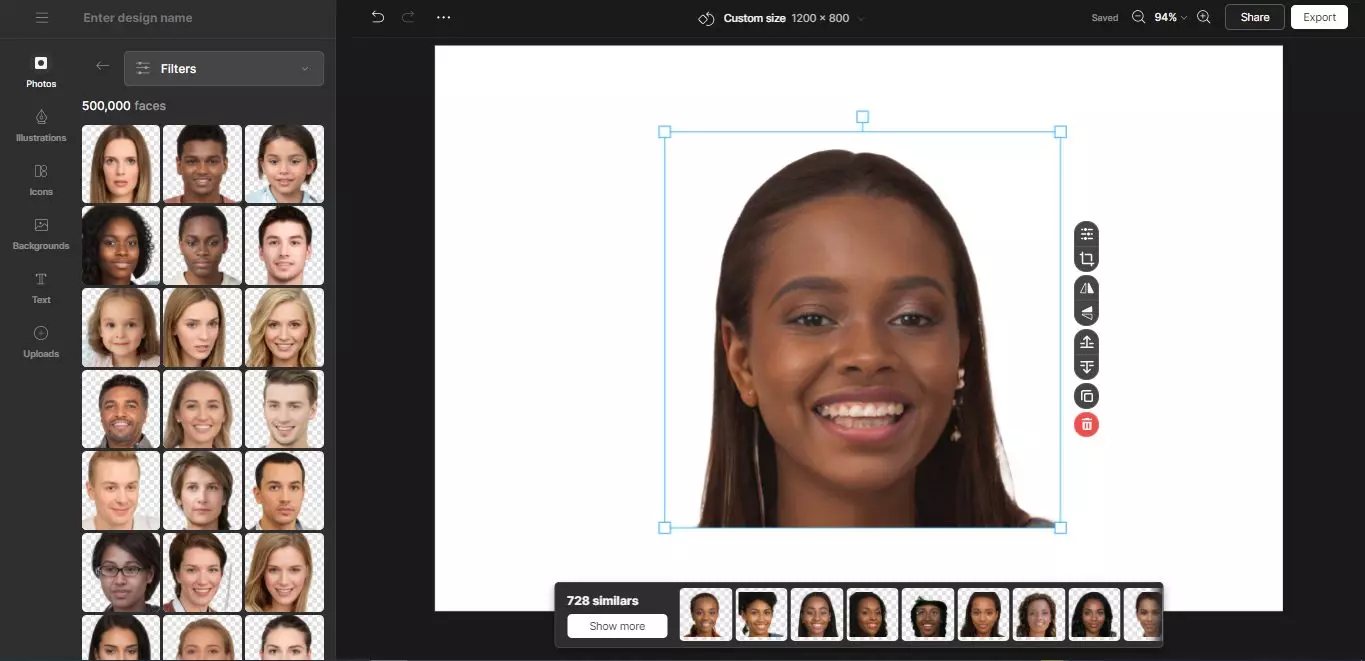Click the Export button
Screen dimensions: 1365x661
pos(1320,17)
